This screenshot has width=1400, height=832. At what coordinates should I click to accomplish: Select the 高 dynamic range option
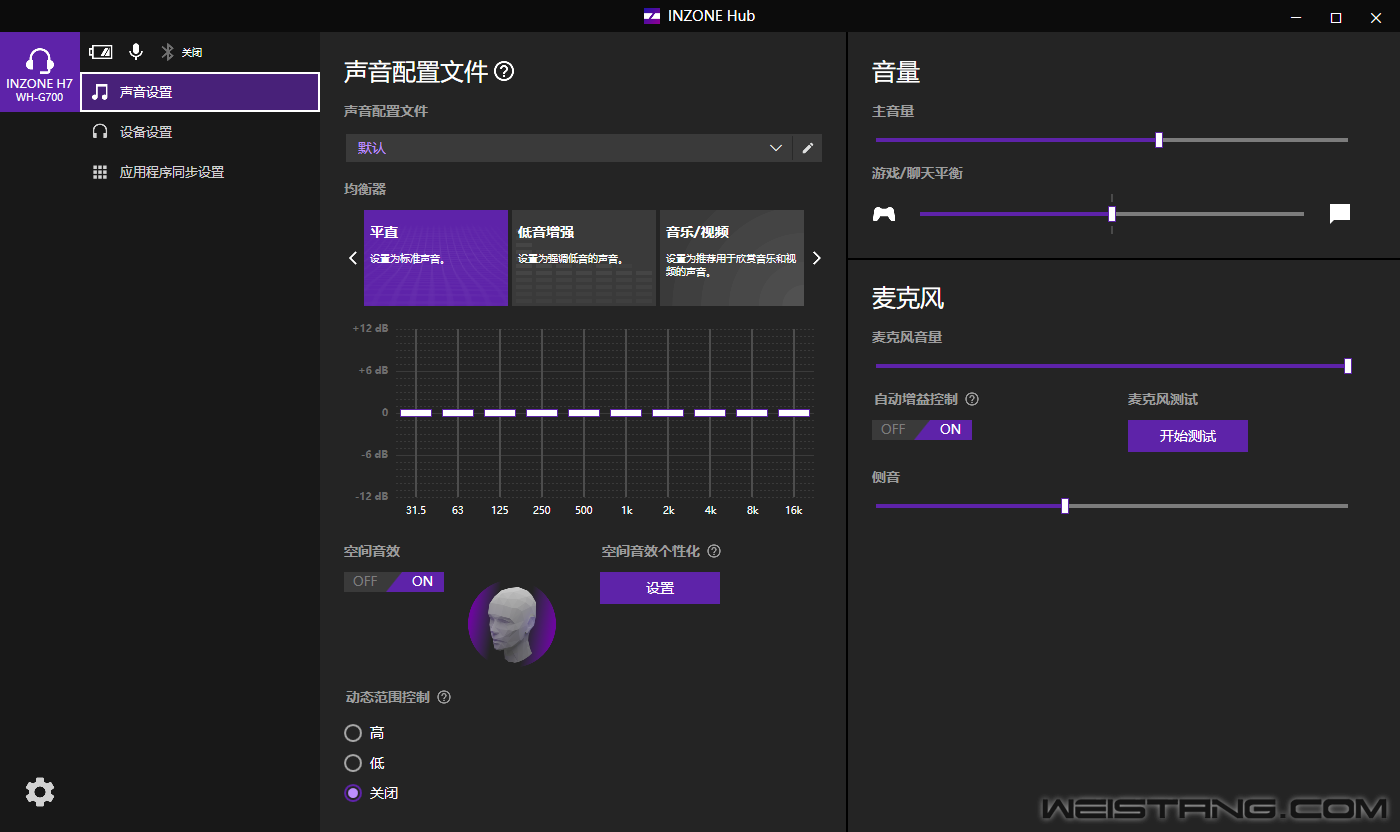coord(353,733)
